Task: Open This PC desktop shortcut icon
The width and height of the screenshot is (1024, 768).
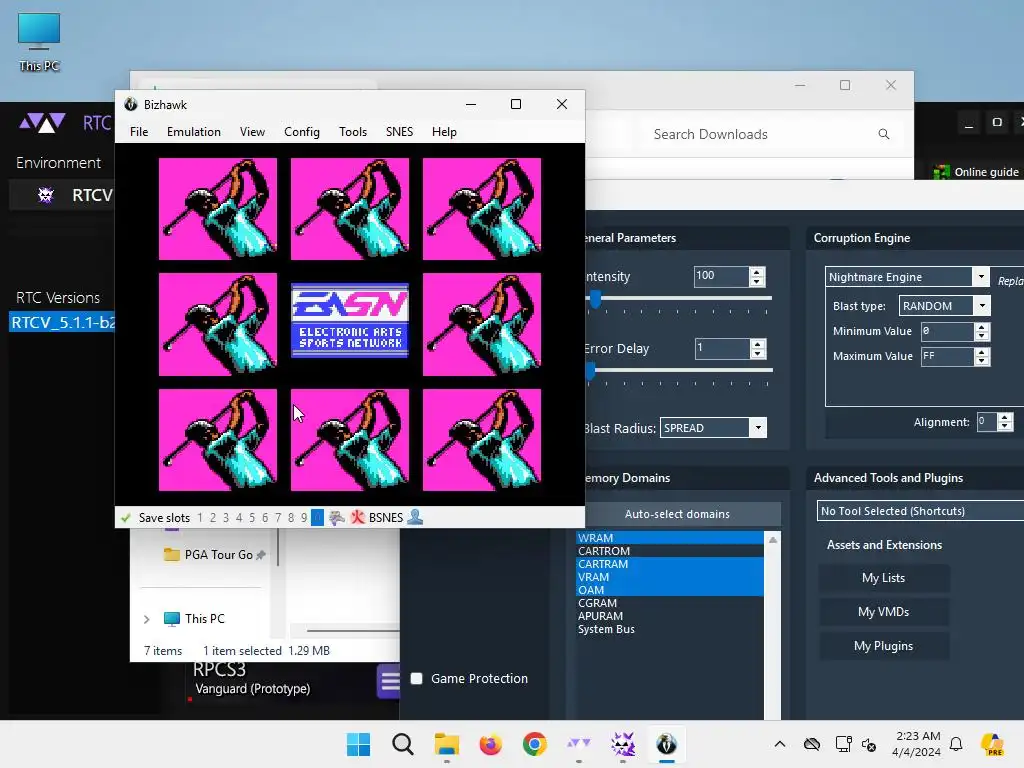Action: (39, 33)
